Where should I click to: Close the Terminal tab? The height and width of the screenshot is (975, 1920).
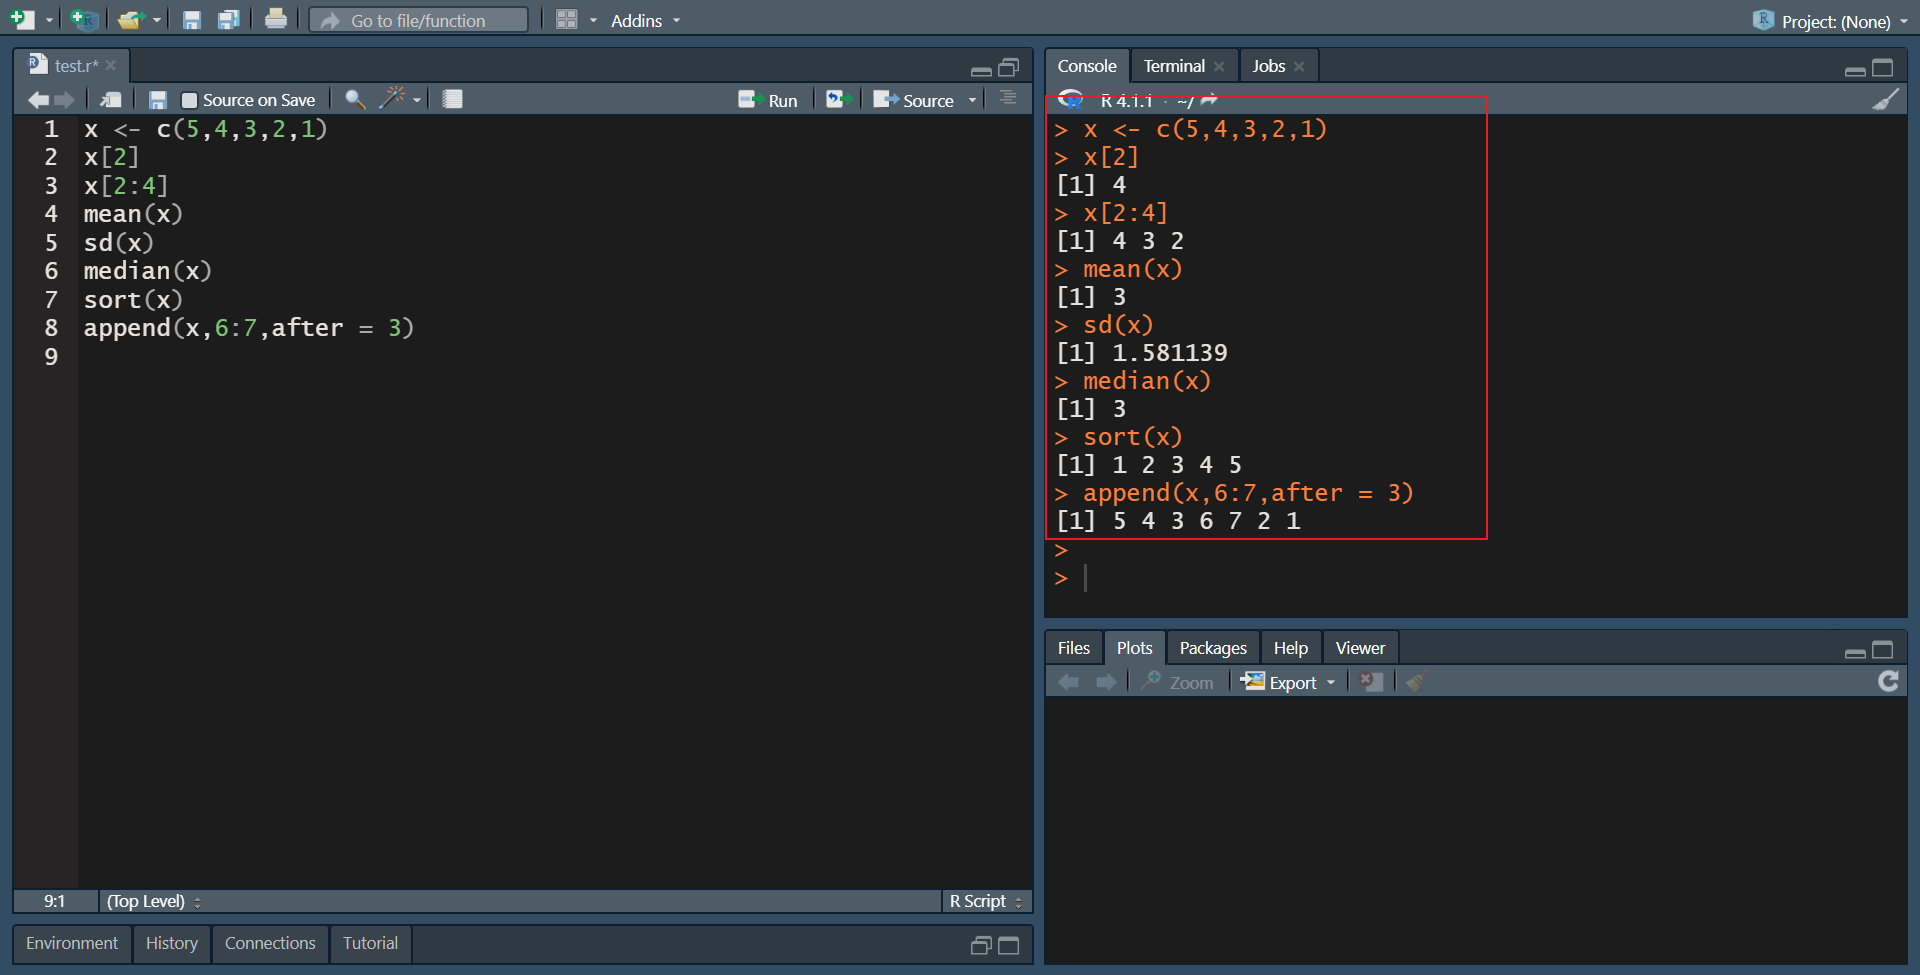click(1219, 66)
